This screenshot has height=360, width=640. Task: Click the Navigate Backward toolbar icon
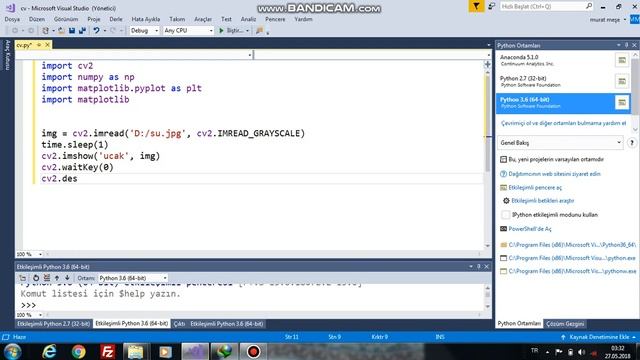click(x=15, y=31)
